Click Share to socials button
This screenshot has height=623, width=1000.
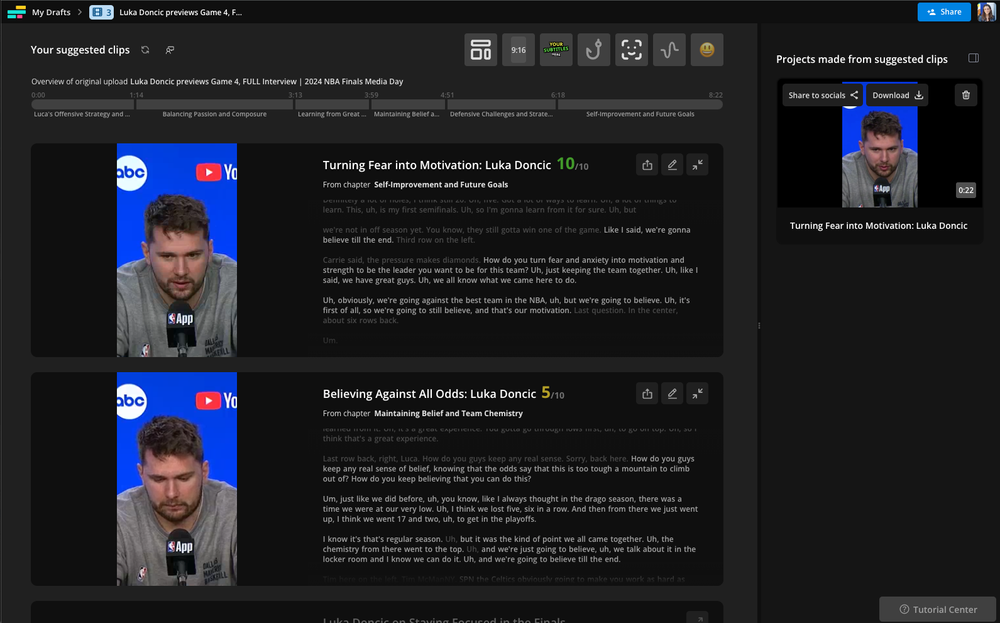coord(822,95)
